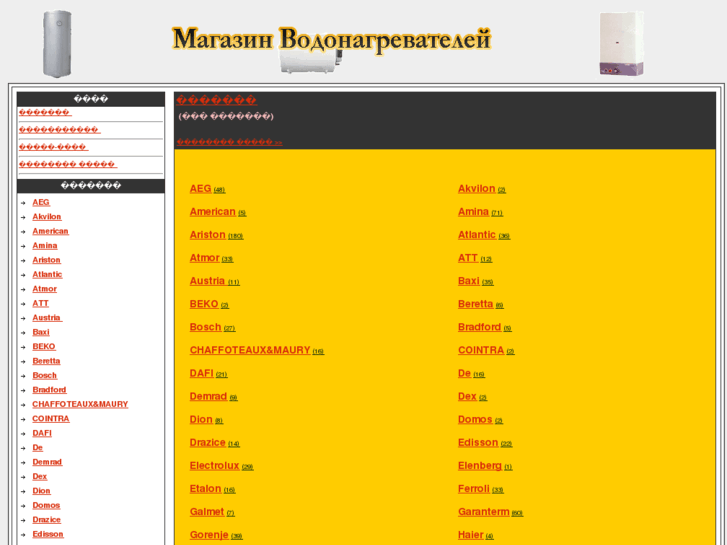Open Elenberg (1) link in yellow panel
Viewport: 727px width, 545px height.
click(x=485, y=466)
